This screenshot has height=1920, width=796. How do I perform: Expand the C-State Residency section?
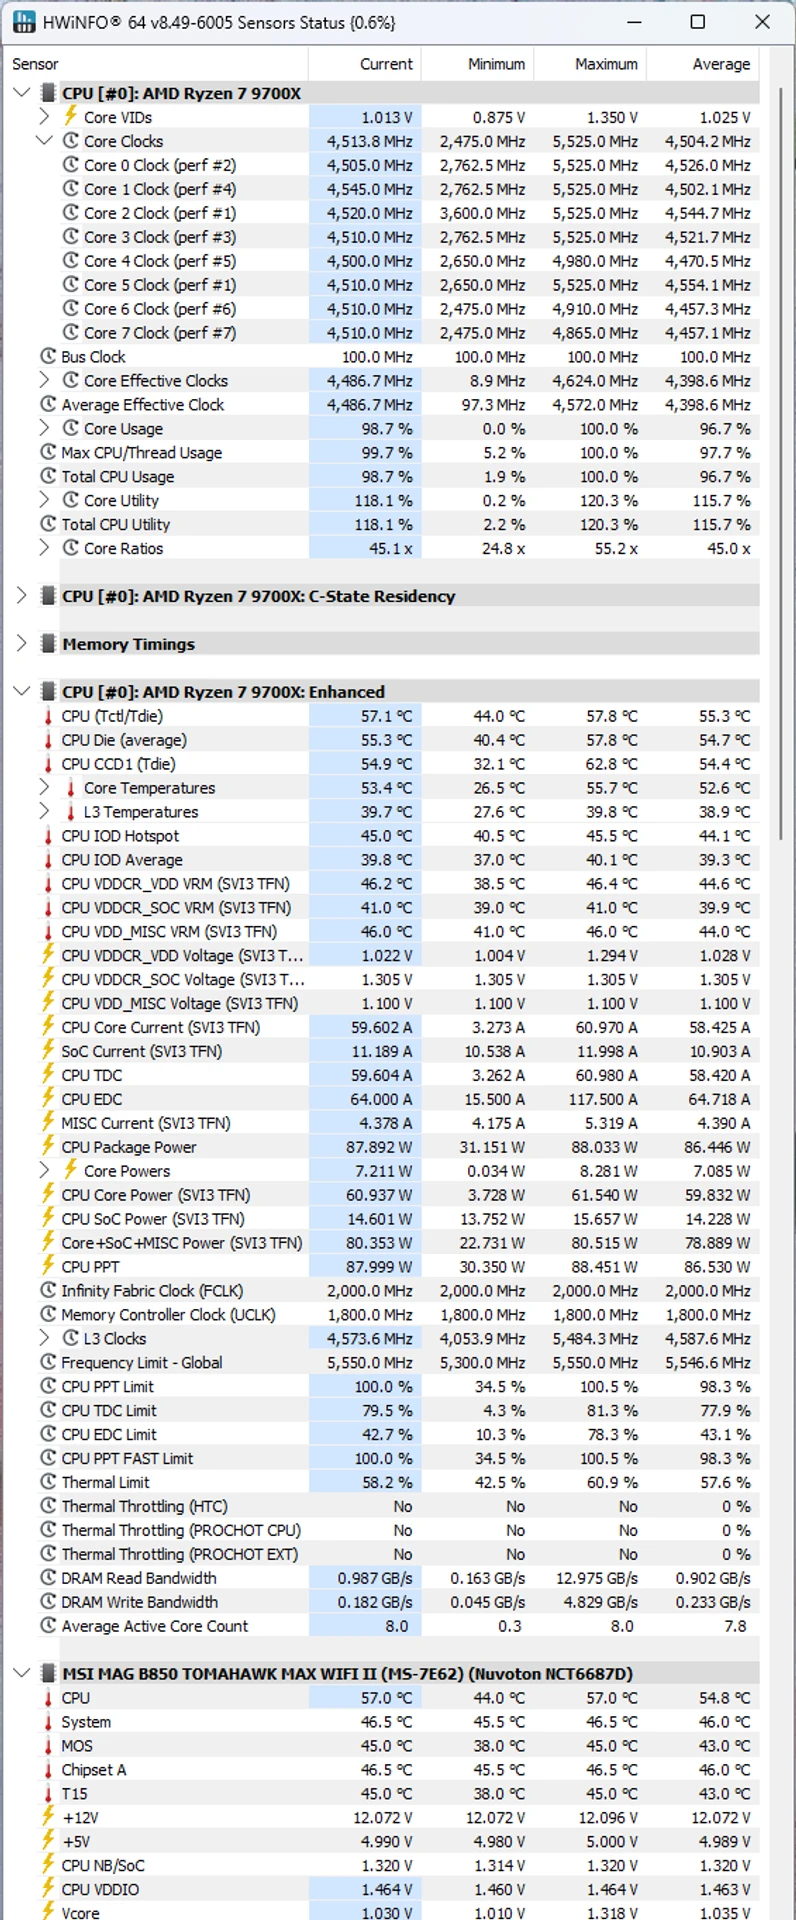(x=22, y=596)
